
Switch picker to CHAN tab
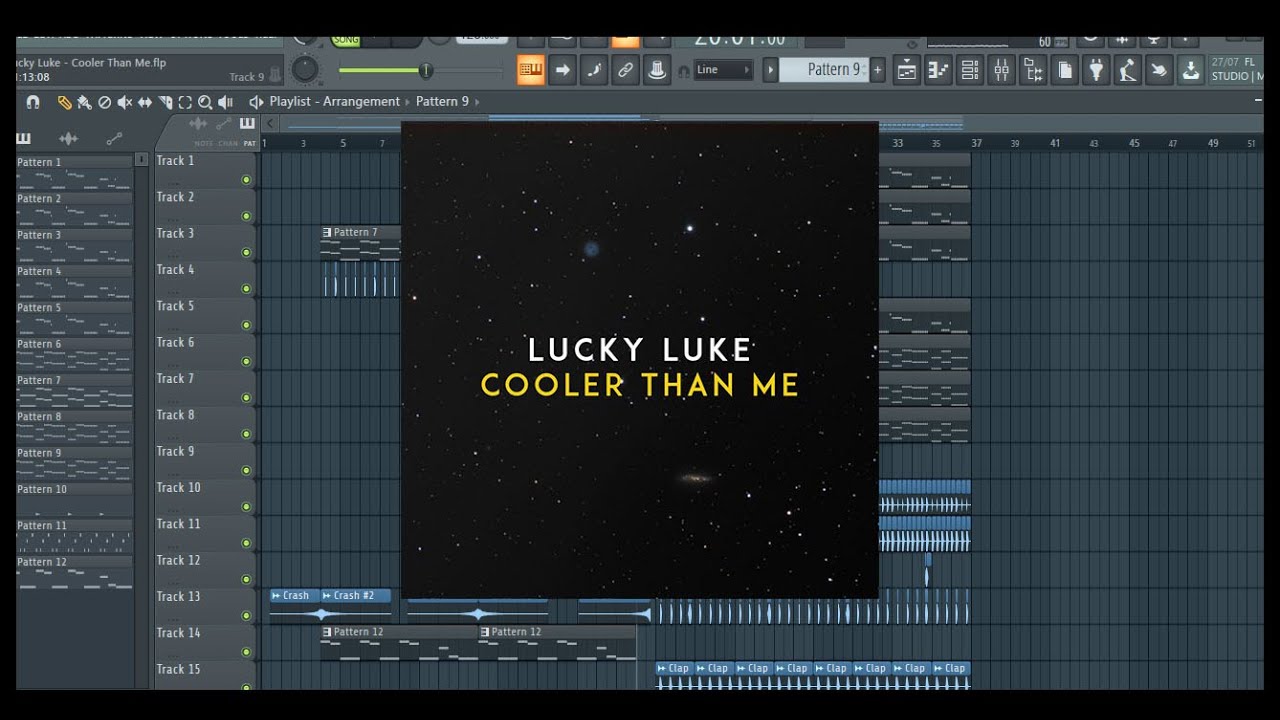(x=228, y=143)
